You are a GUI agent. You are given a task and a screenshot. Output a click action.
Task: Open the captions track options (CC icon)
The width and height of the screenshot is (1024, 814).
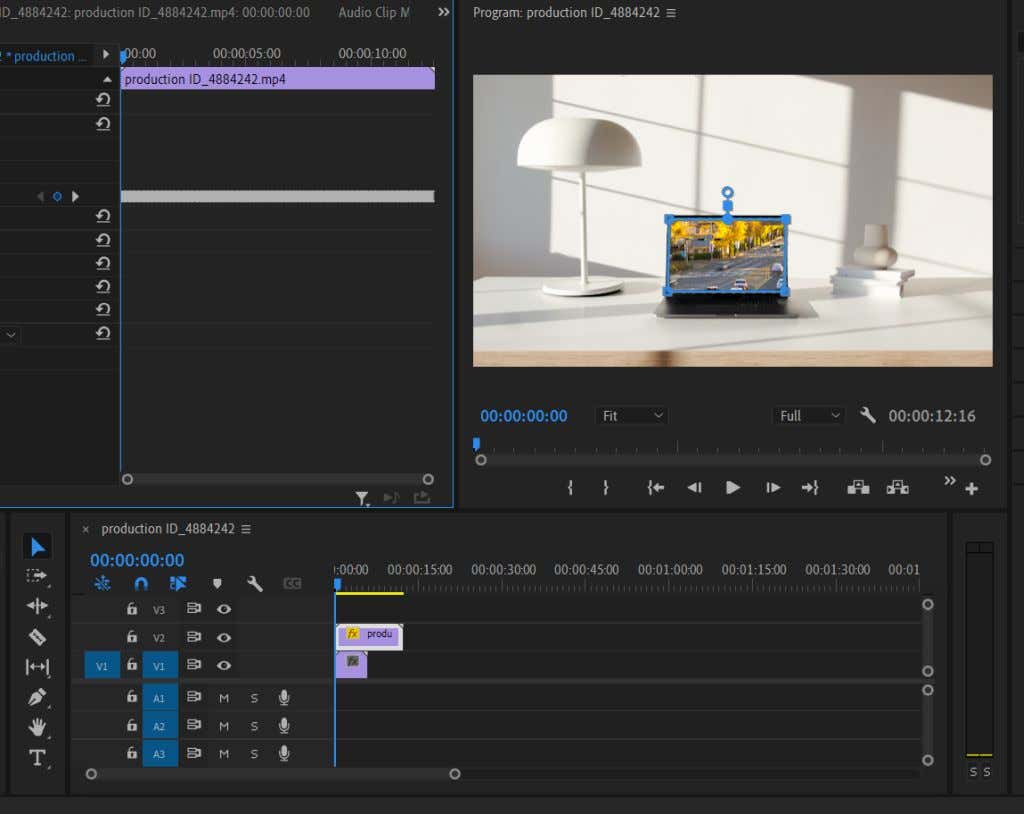tap(292, 582)
